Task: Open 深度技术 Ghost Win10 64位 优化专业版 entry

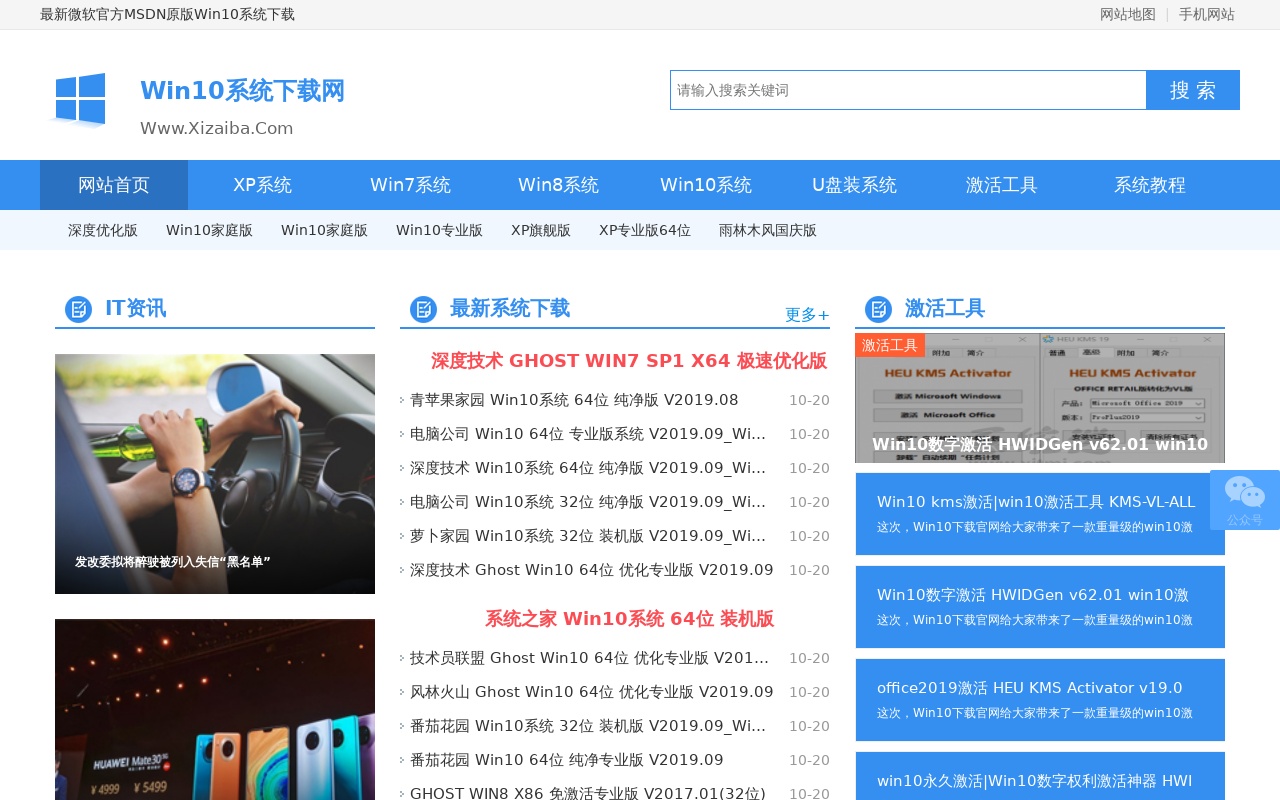Action: click(x=591, y=570)
